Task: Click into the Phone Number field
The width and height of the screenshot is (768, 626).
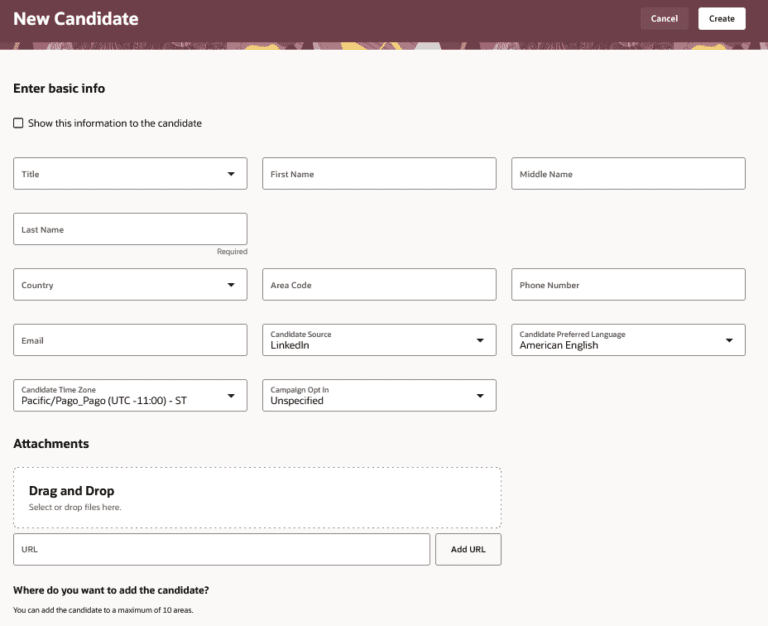Action: (628, 285)
